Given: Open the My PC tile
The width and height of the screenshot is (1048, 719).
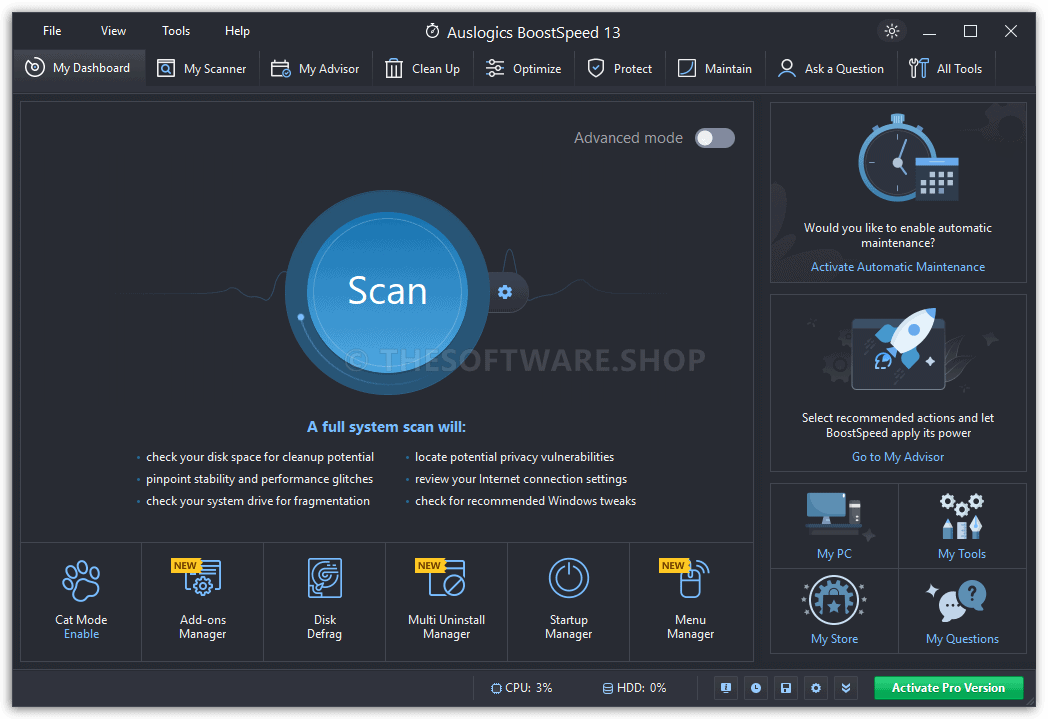Looking at the screenshot, I should 834,526.
